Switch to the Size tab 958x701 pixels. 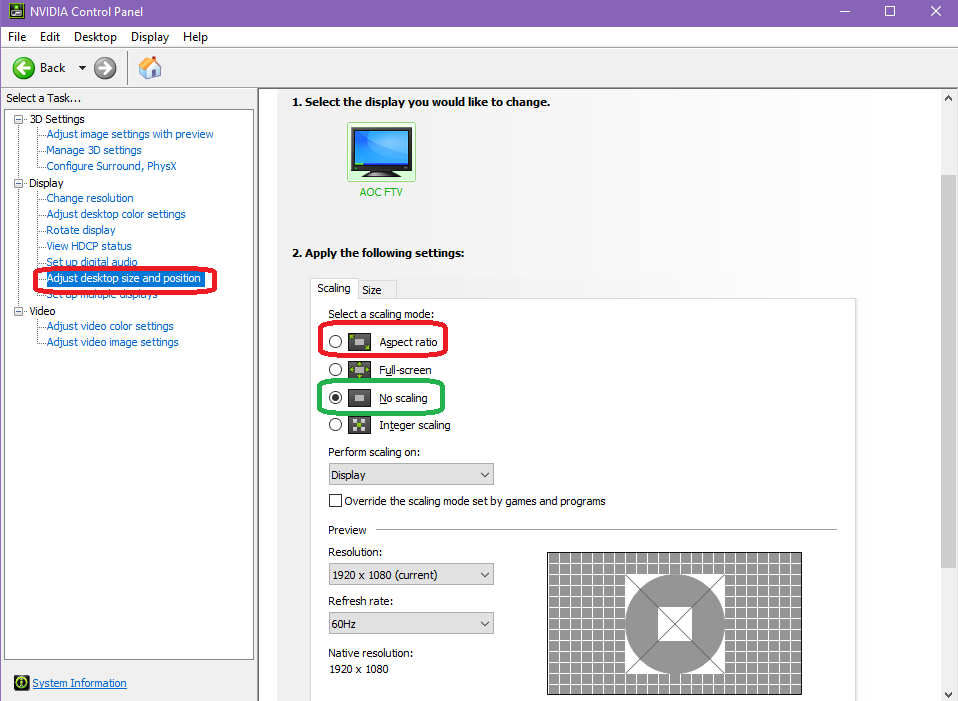pyautogui.click(x=372, y=290)
